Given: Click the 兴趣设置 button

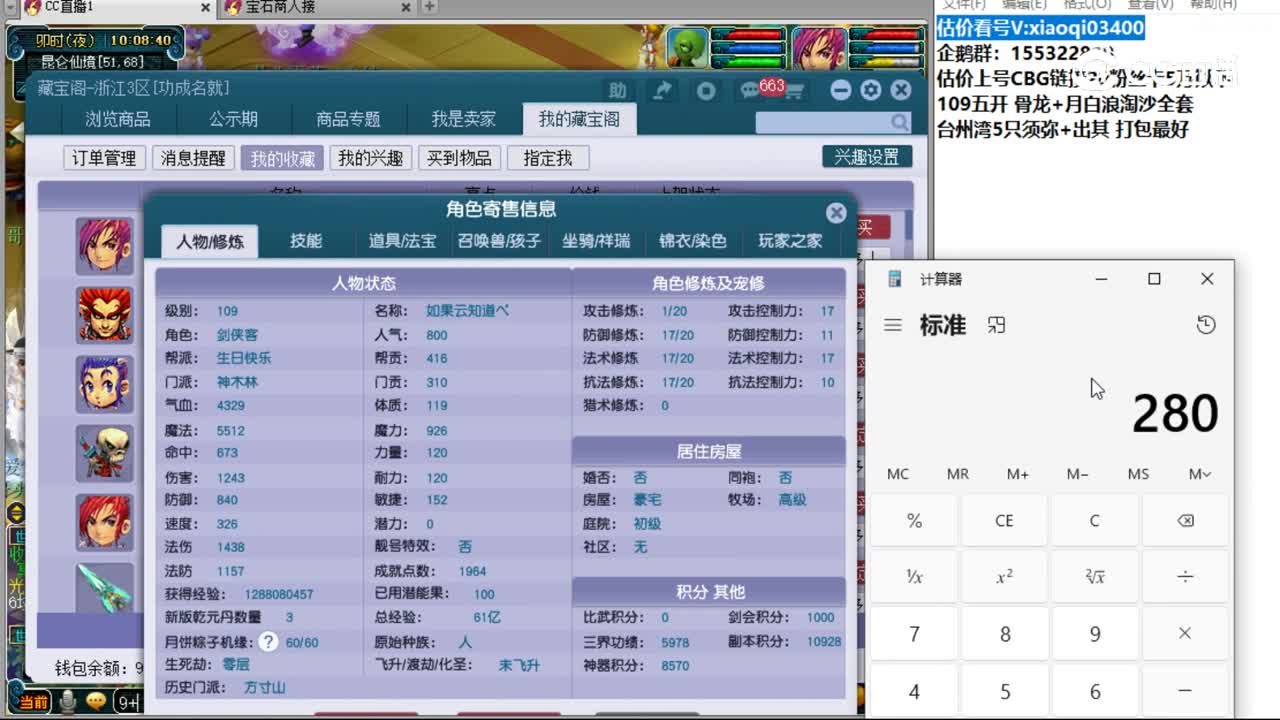Looking at the screenshot, I should (867, 156).
